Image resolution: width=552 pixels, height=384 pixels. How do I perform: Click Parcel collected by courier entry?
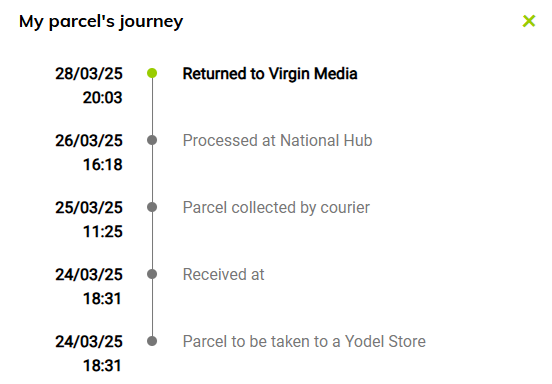276,208
